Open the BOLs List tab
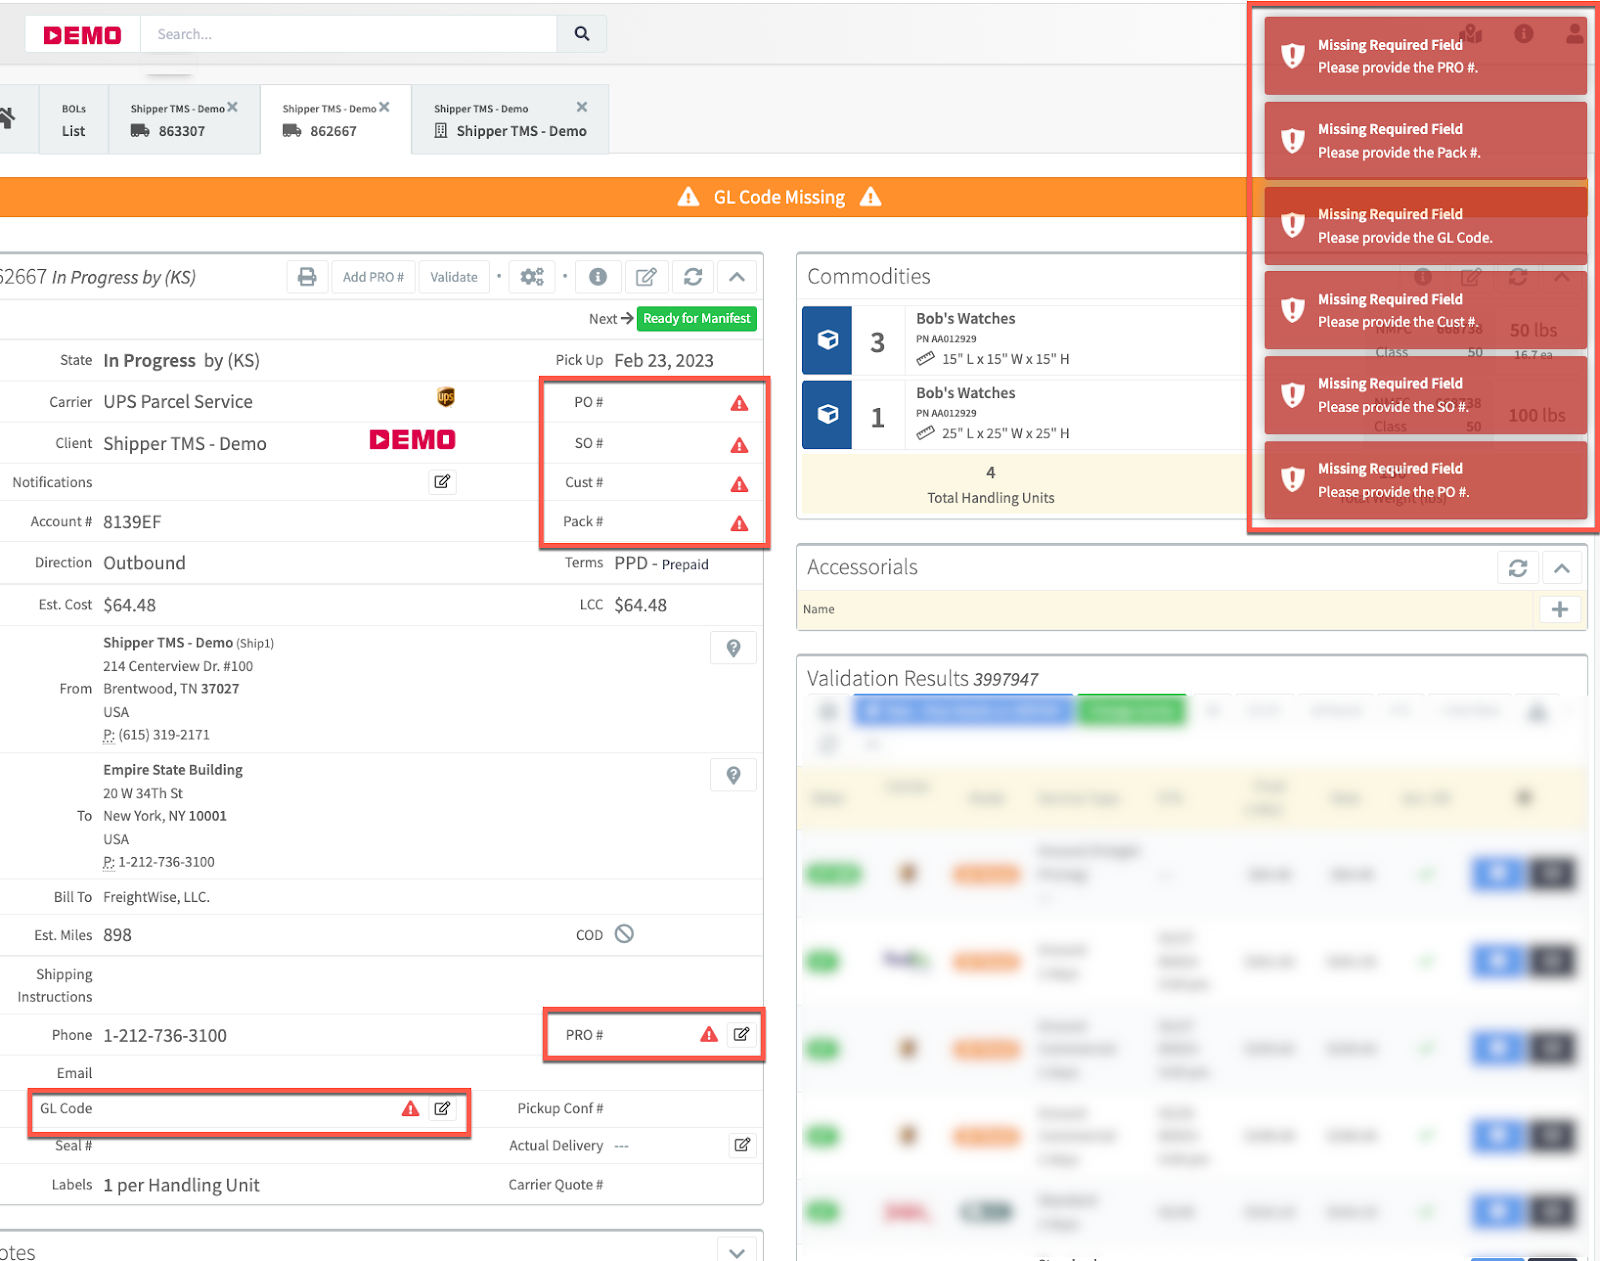Screen dimensions: 1600x1261 tap(74, 120)
